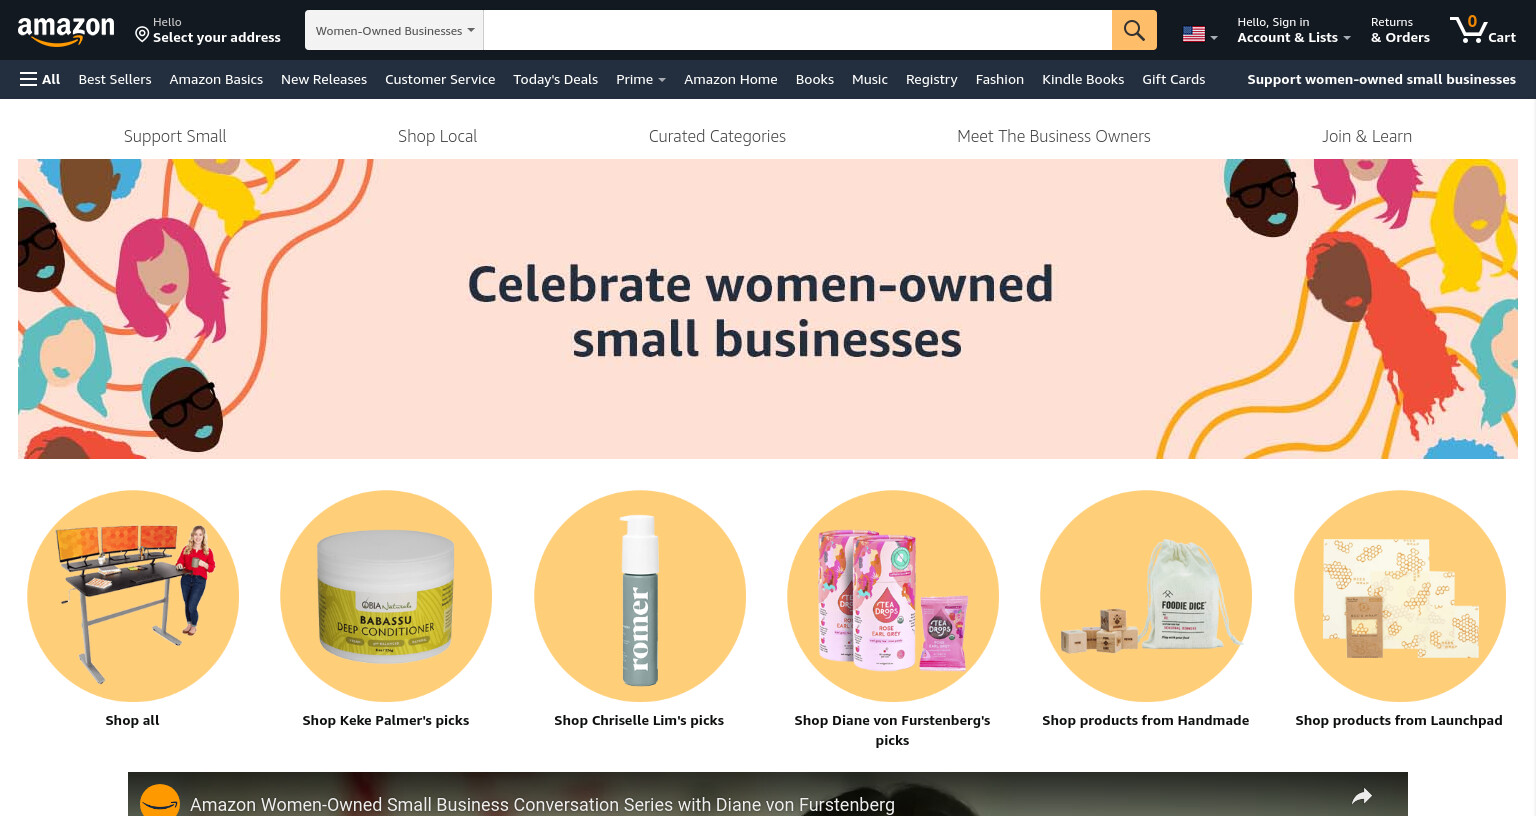1536x816 pixels.
Task: Click Support women-owned small businesses link
Action: pyautogui.click(x=1381, y=79)
